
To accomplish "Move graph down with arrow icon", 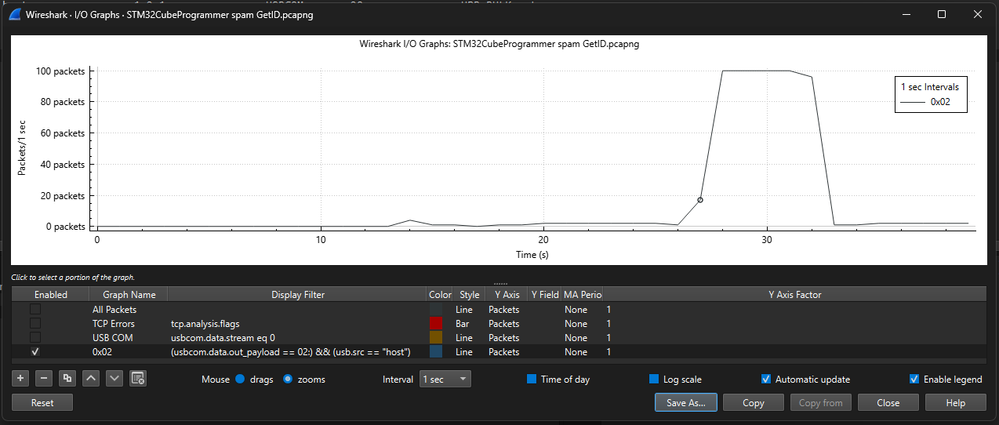I will [115, 378].
